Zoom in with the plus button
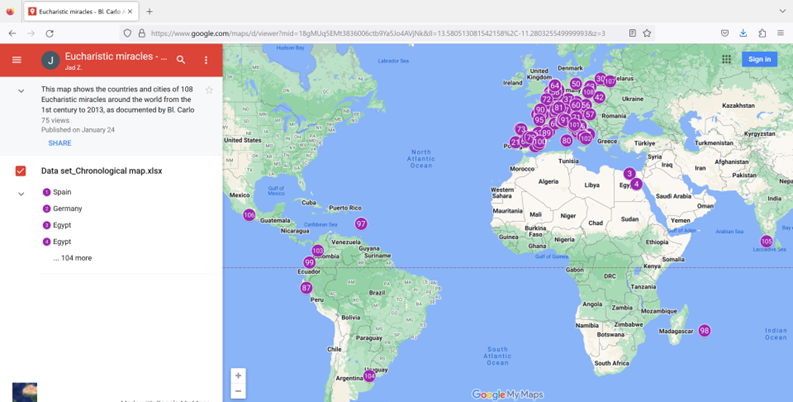Viewport: 793px width, 402px height. pyautogui.click(x=238, y=376)
